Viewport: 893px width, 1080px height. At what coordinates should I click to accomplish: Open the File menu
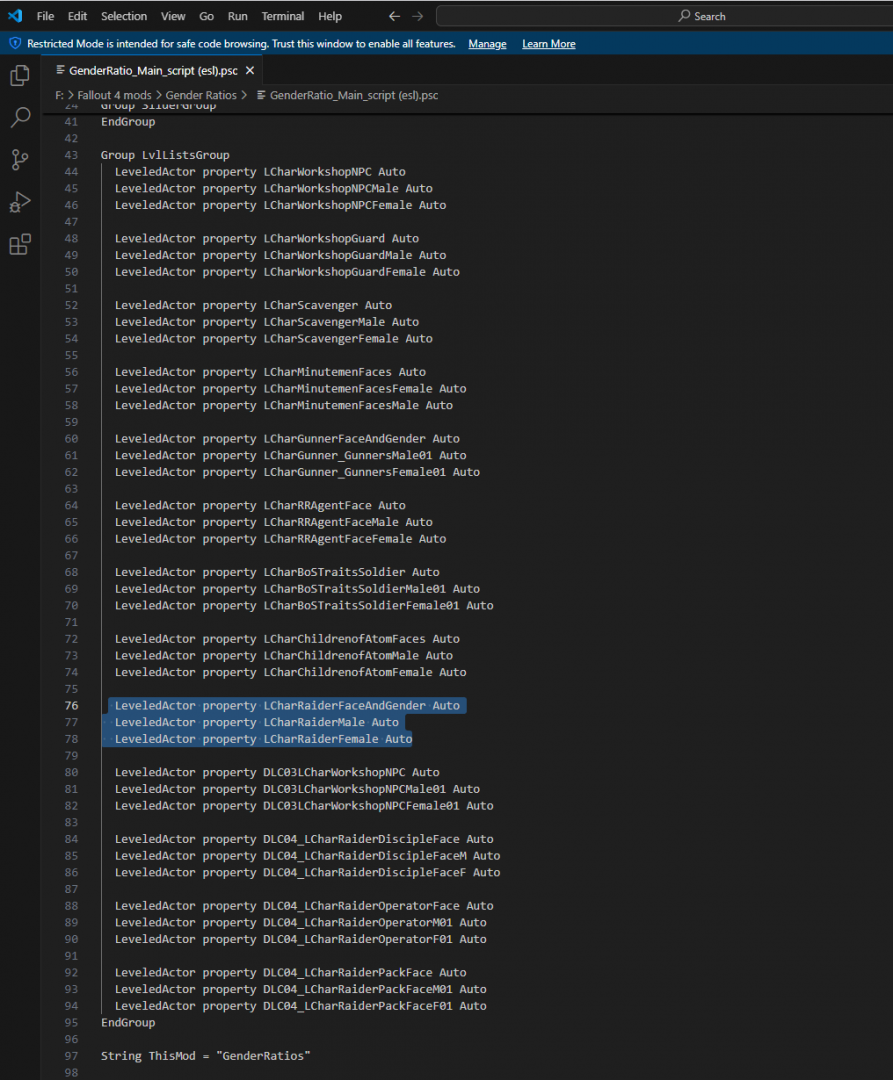click(45, 16)
